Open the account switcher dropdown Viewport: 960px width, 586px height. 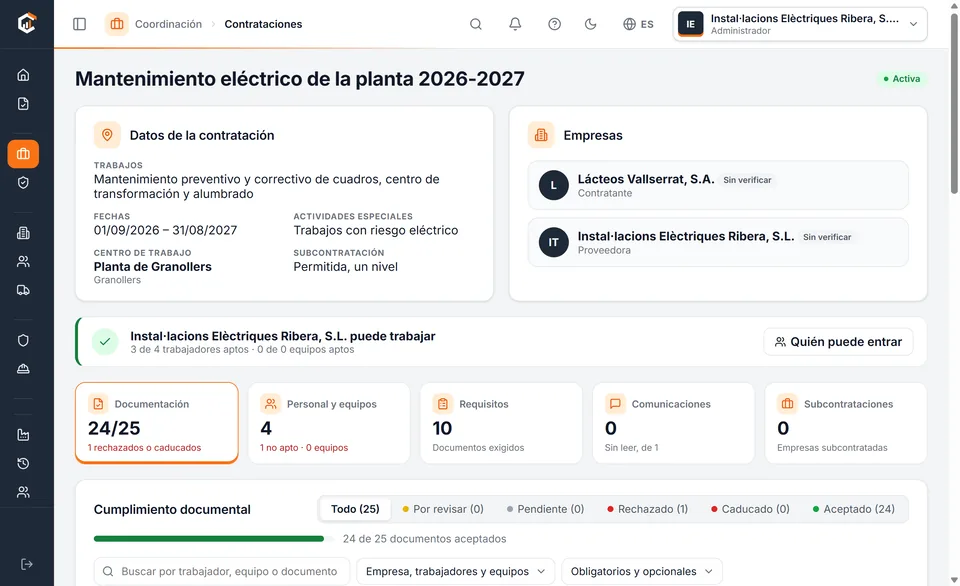click(800, 24)
